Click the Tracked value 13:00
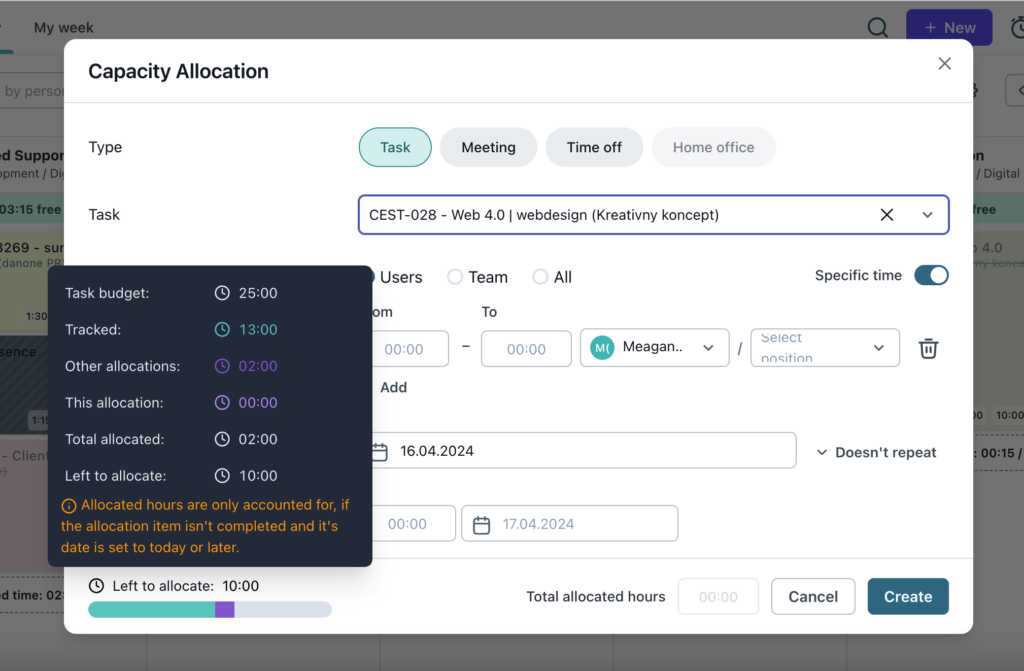This screenshot has height=671, width=1024. 258,329
